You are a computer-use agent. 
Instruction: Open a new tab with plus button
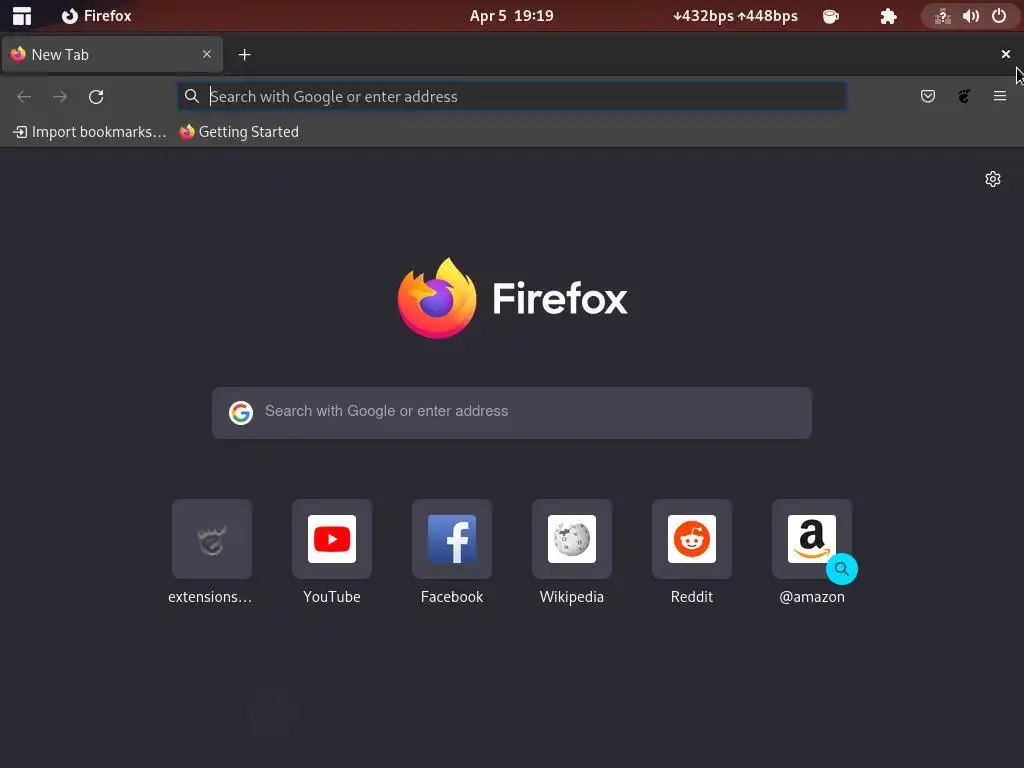244,55
